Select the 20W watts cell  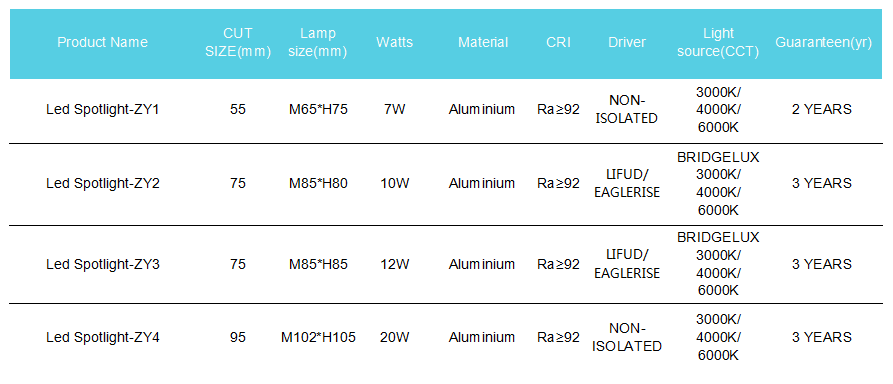(x=395, y=337)
